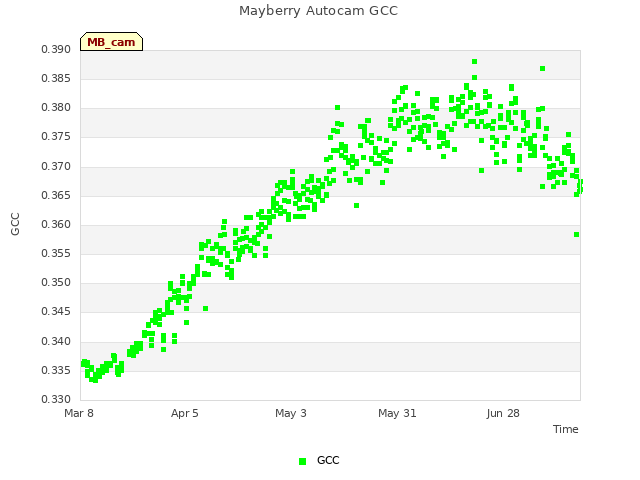640x480 pixels.
Task: Click the y-axis tick label 0.375
Action: 56,137
